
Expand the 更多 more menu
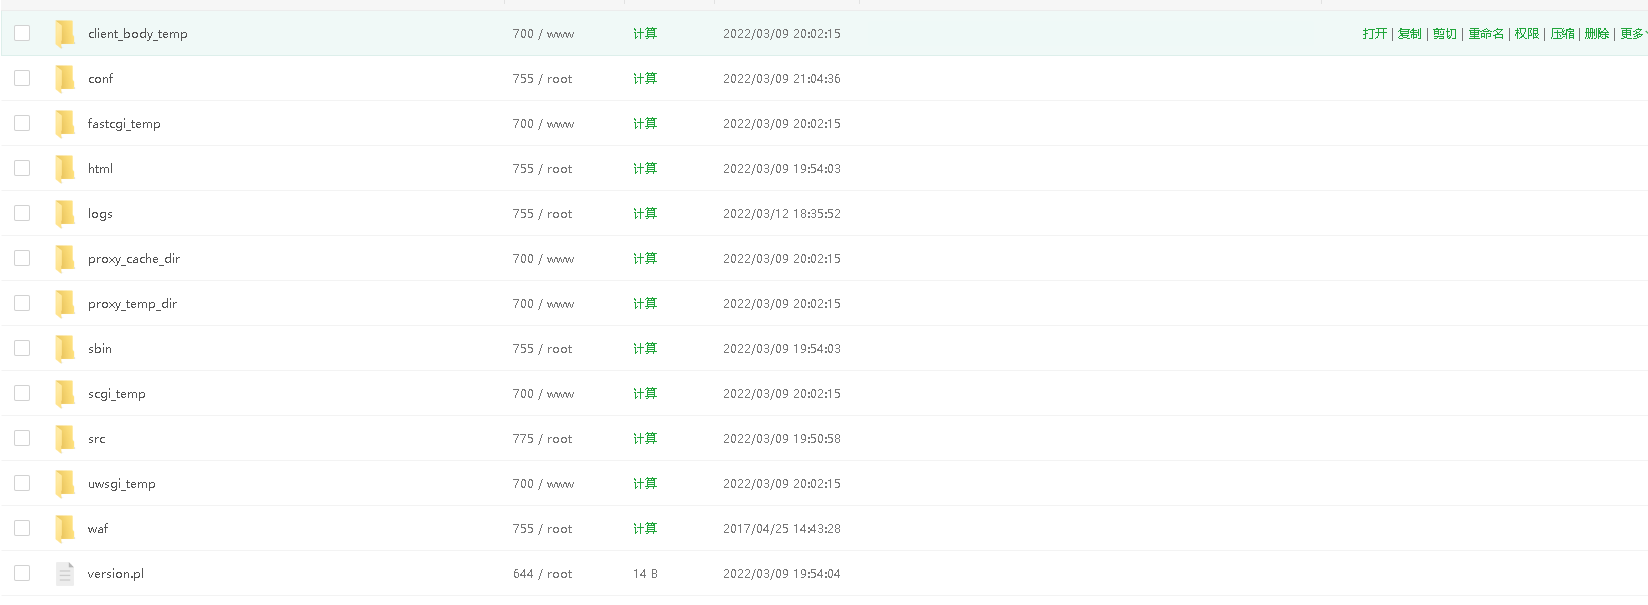point(1633,34)
